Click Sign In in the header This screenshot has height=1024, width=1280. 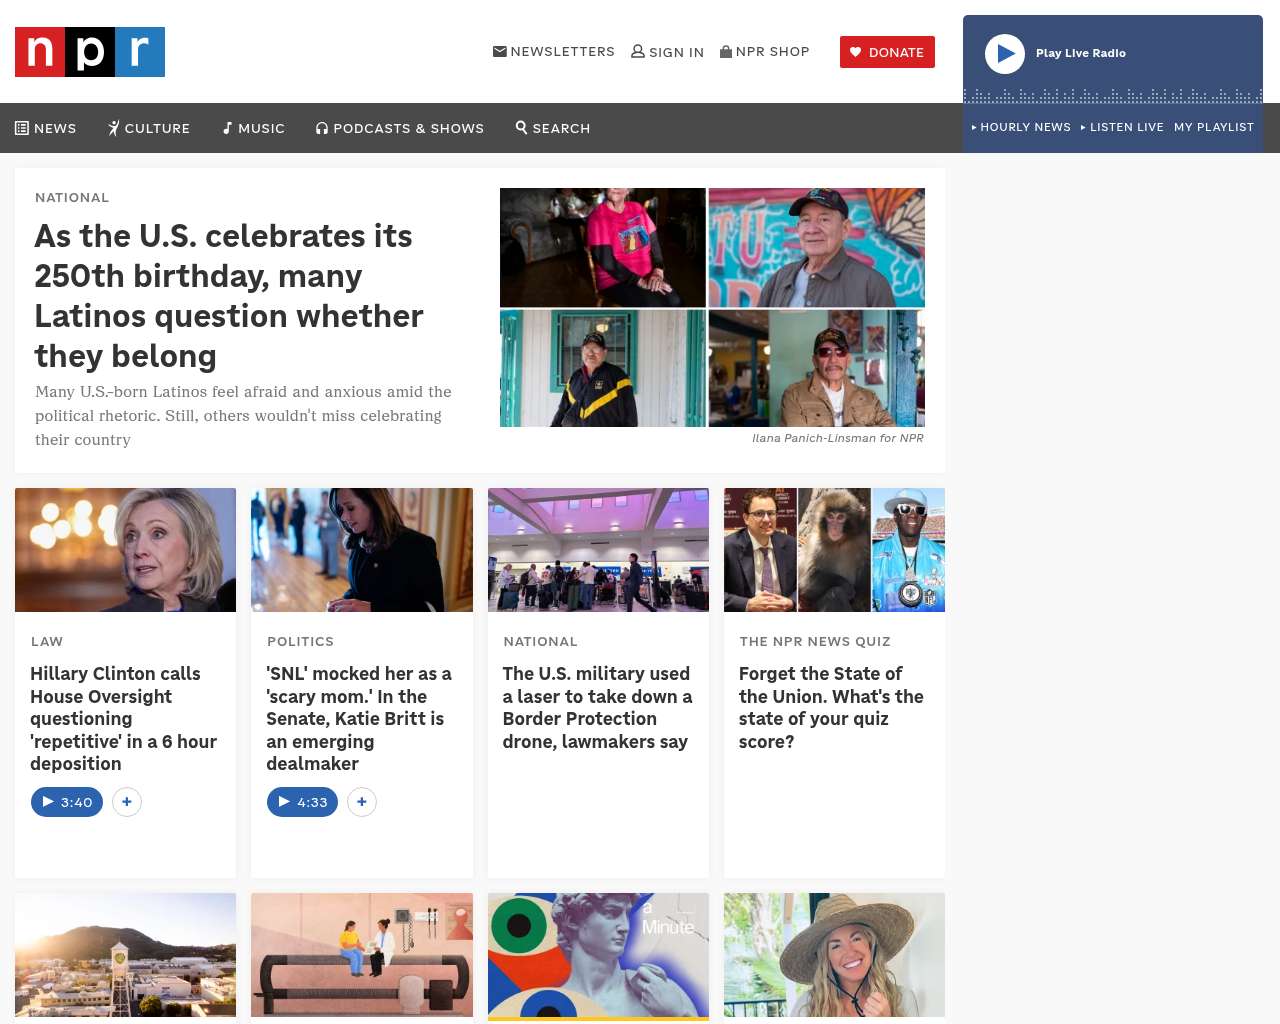click(668, 52)
